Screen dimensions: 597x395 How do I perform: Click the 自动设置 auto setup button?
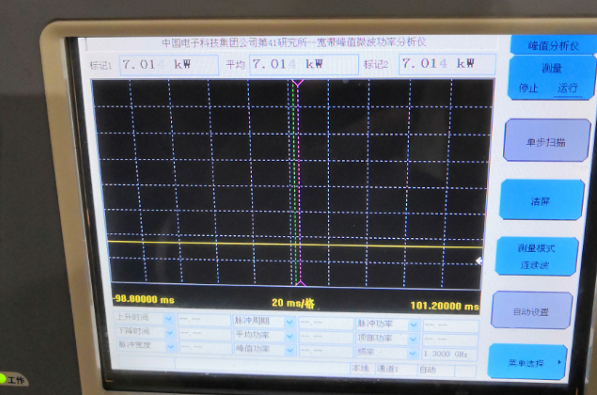click(532, 310)
